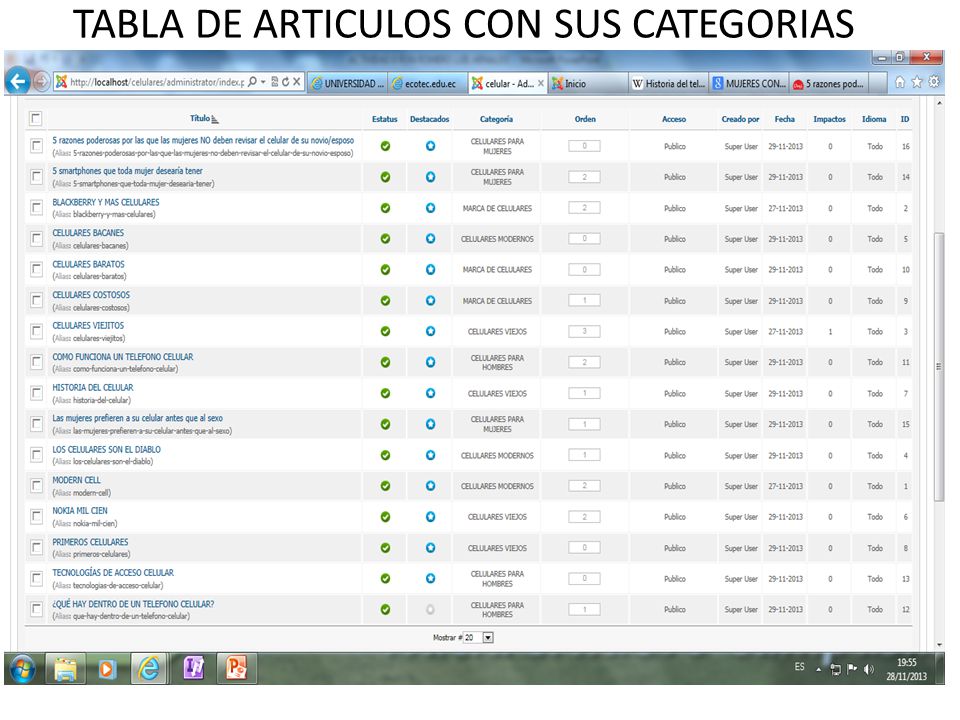Click the vertical scrollbar thumb of the page
This screenshot has height=720, width=960.
939,367
